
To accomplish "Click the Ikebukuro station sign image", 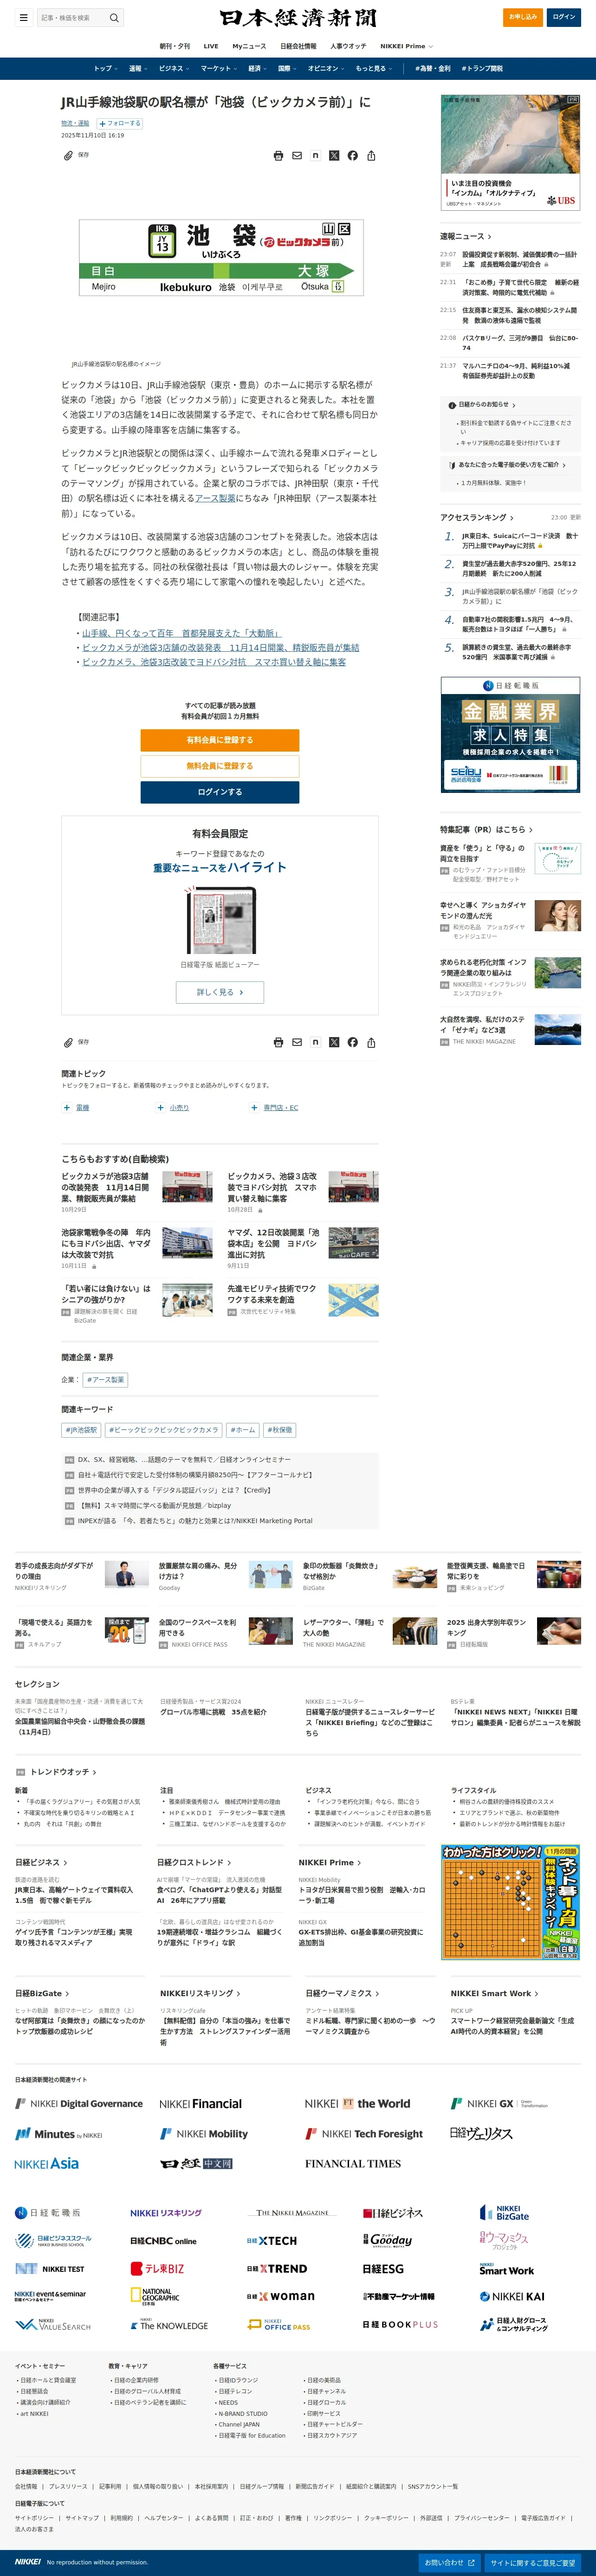I will click(221, 257).
